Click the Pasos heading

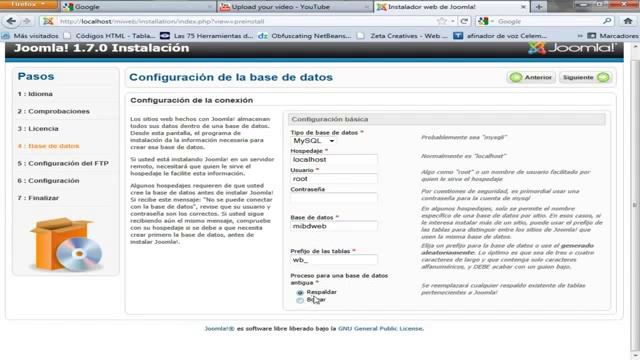36,76
